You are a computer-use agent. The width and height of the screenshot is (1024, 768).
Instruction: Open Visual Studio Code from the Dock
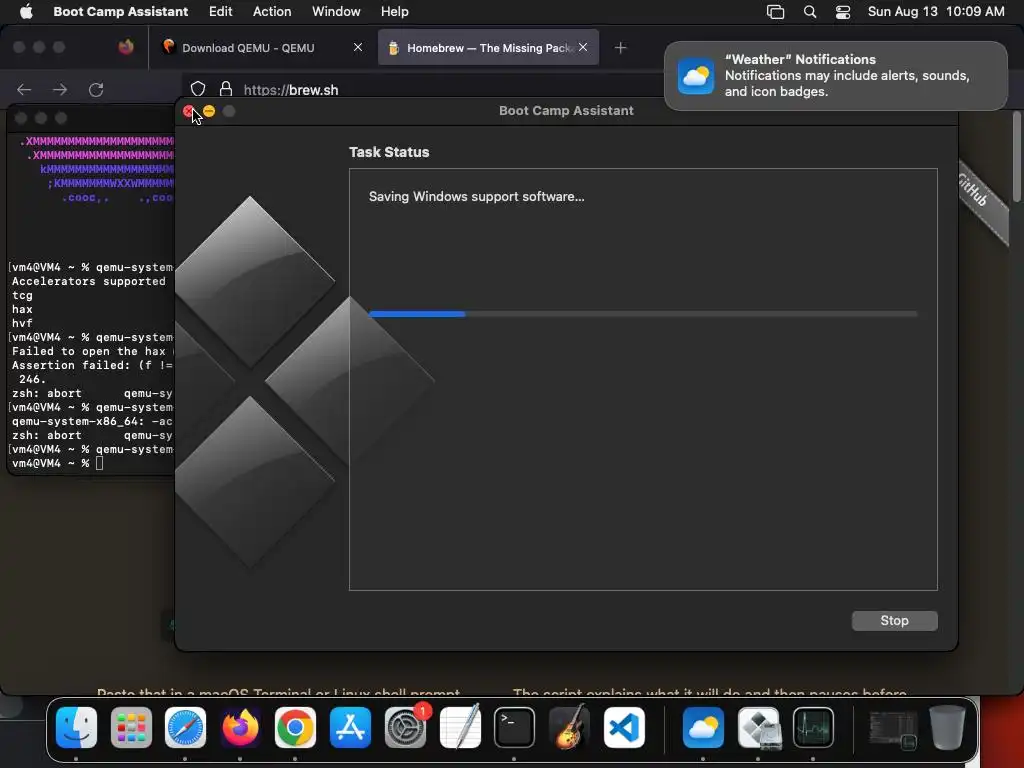coord(624,727)
